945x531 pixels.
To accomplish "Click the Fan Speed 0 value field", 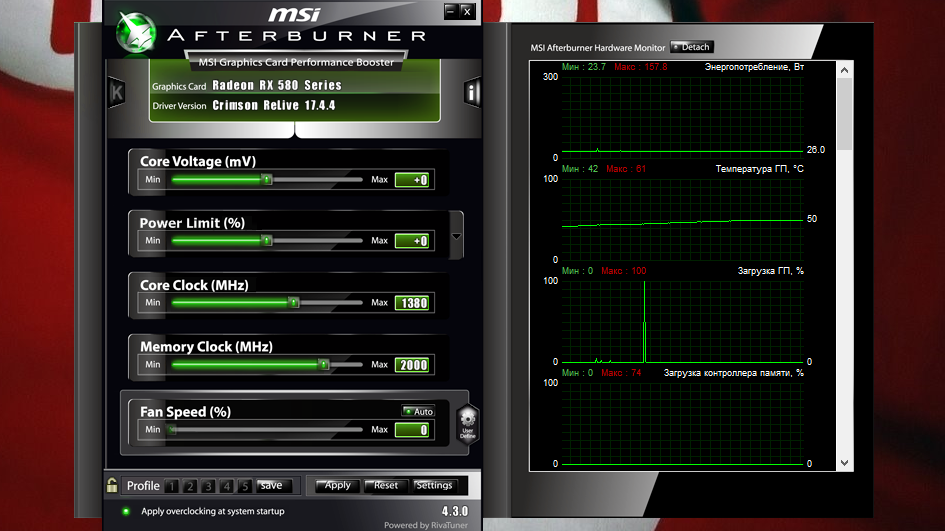I will tap(412, 430).
